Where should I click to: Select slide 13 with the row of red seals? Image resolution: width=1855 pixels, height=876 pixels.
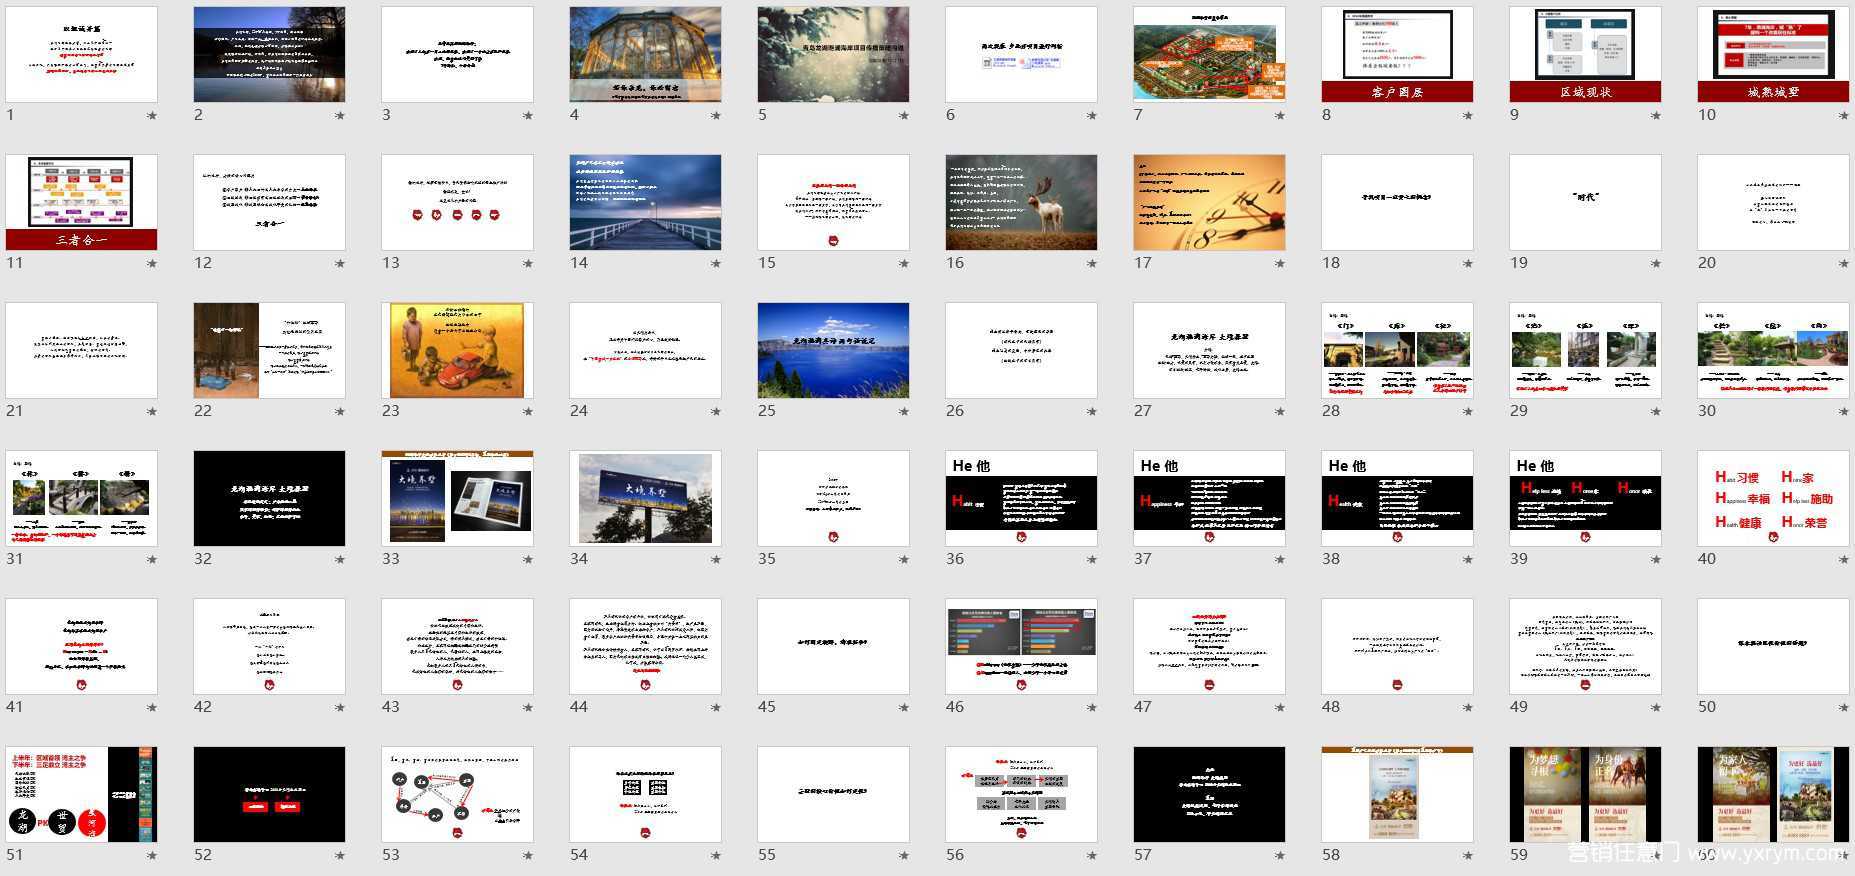pos(457,202)
